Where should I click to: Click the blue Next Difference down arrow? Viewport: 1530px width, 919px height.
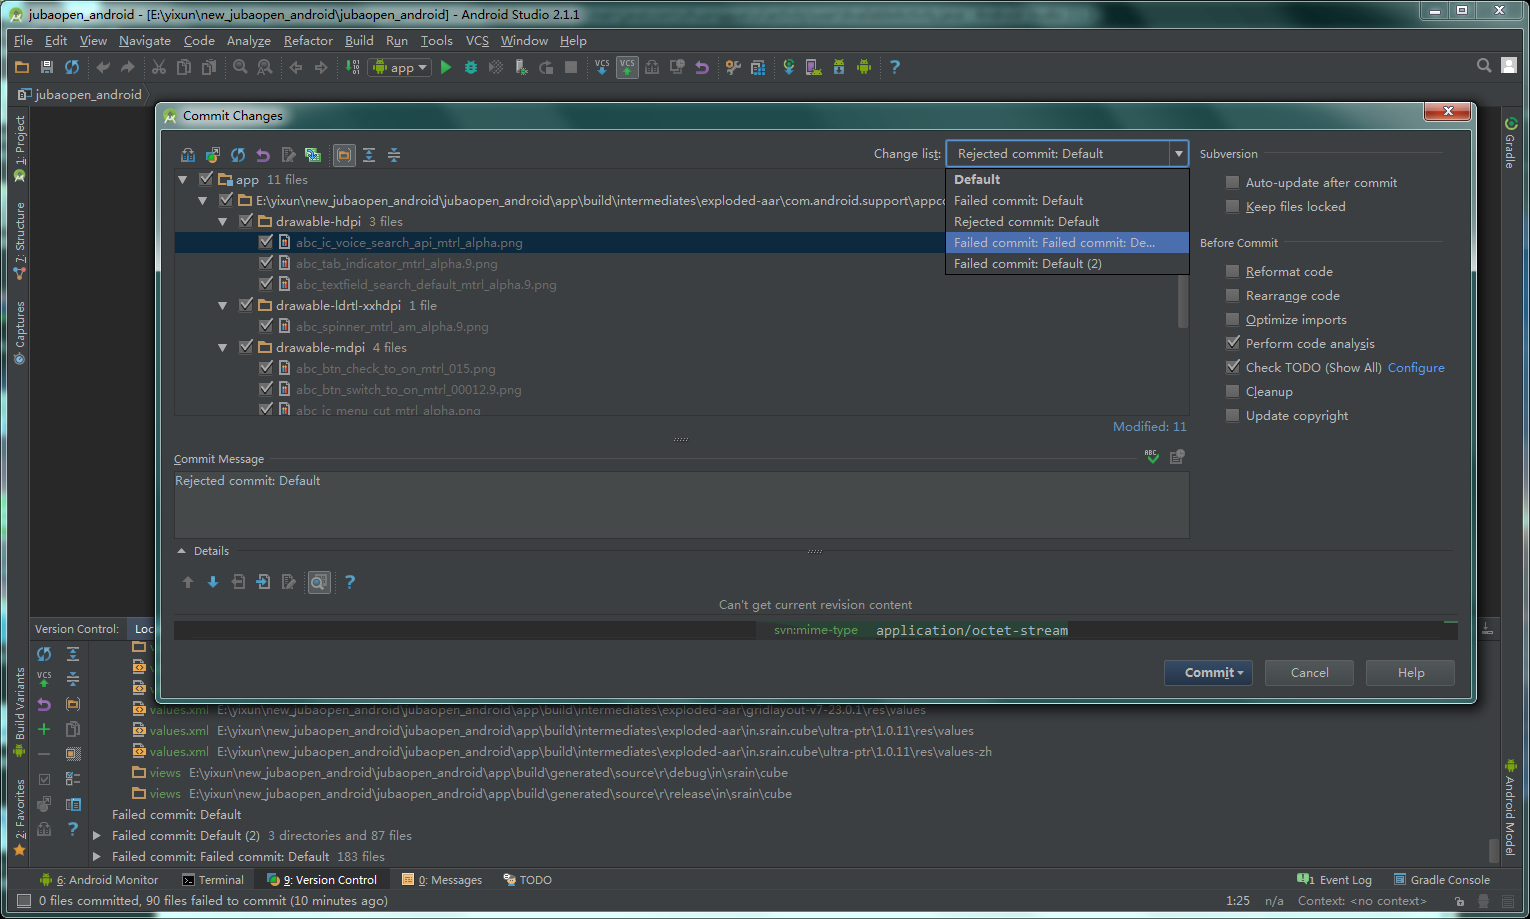[213, 582]
